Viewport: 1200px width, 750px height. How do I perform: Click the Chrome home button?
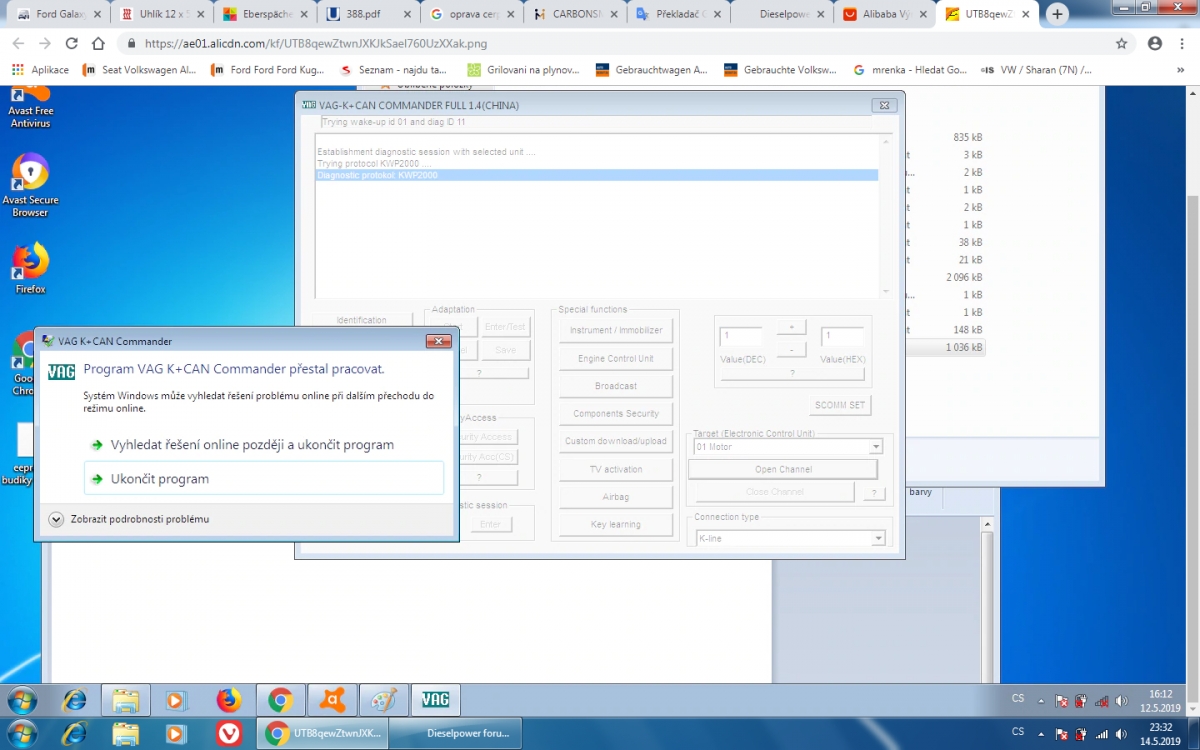click(98, 44)
